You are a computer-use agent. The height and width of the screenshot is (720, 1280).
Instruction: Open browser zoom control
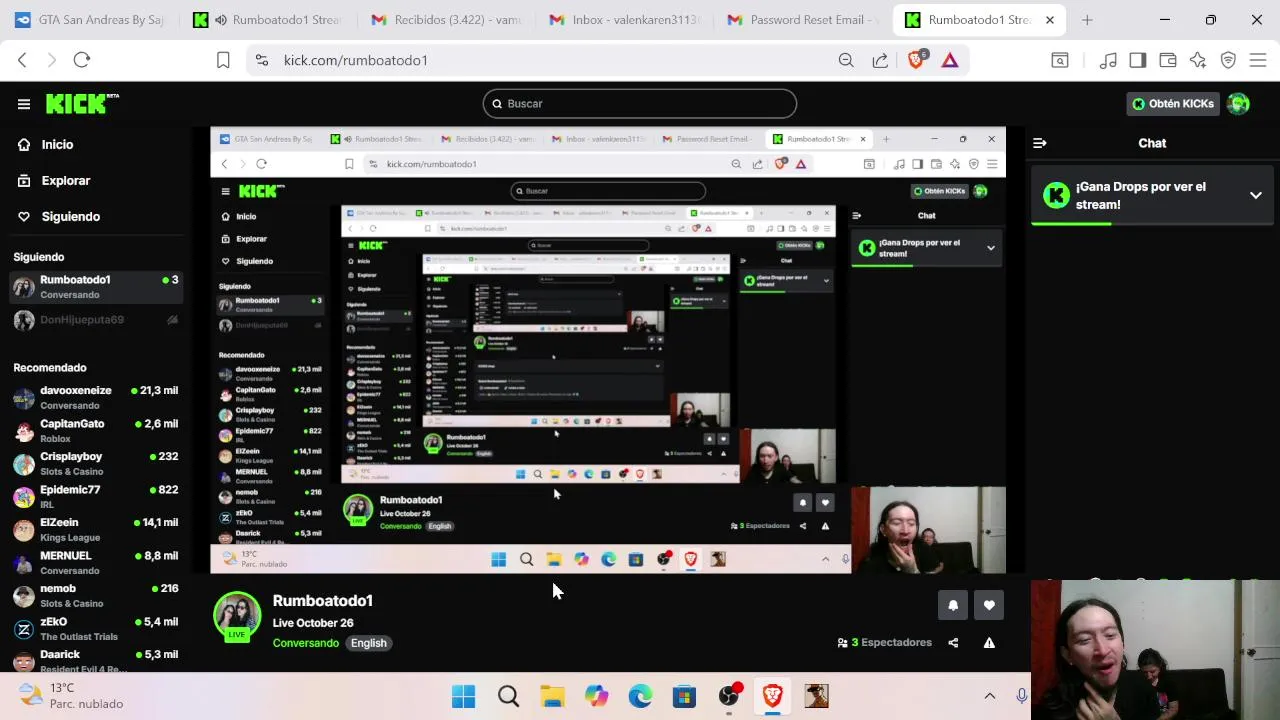coord(846,61)
